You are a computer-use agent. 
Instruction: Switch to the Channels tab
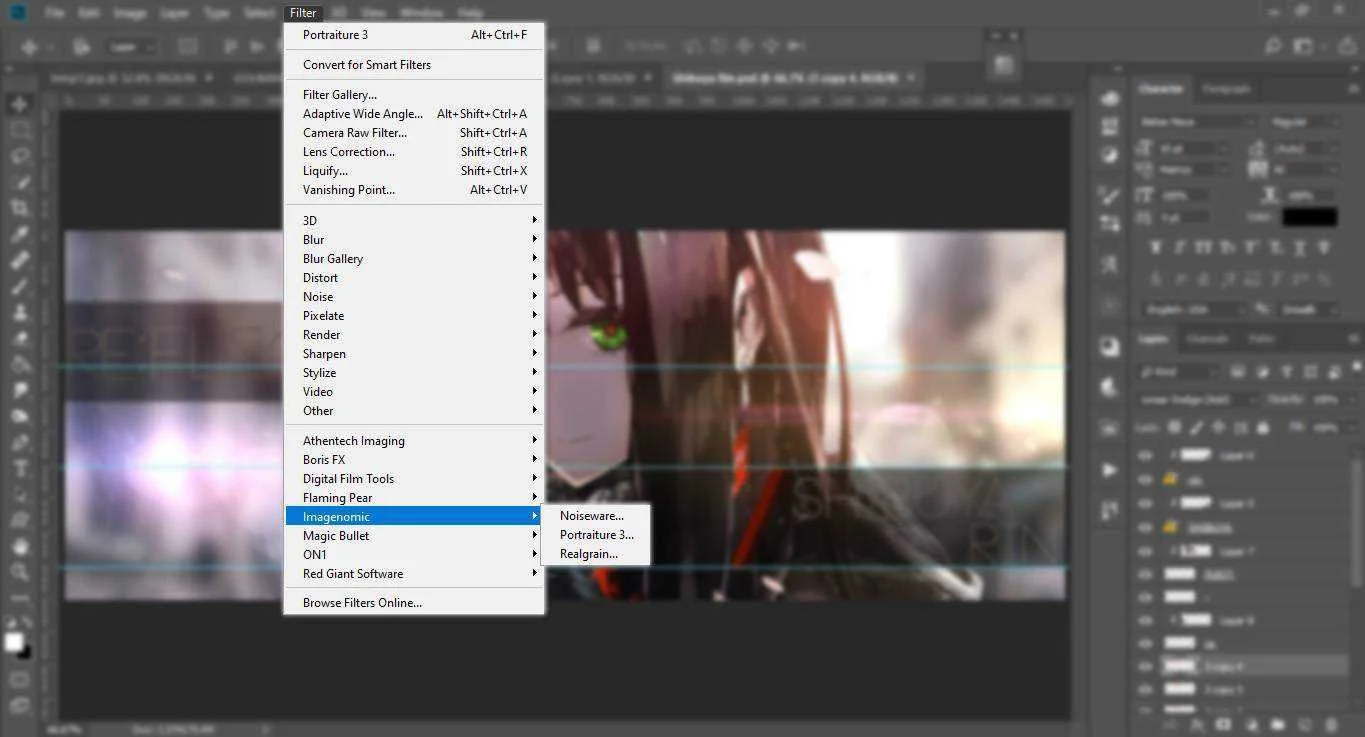[1206, 340]
